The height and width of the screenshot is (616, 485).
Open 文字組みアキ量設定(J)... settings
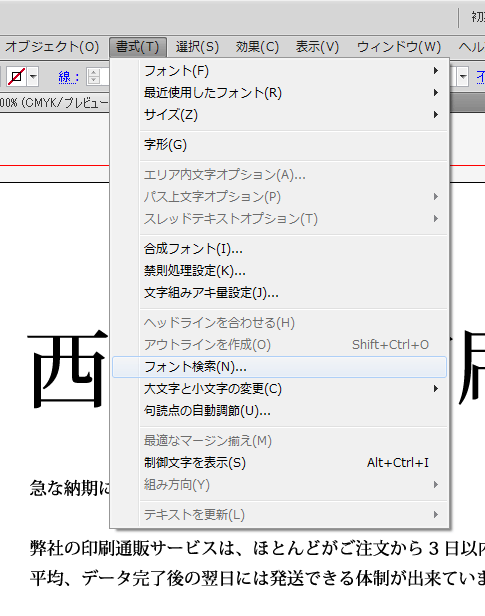(280, 293)
